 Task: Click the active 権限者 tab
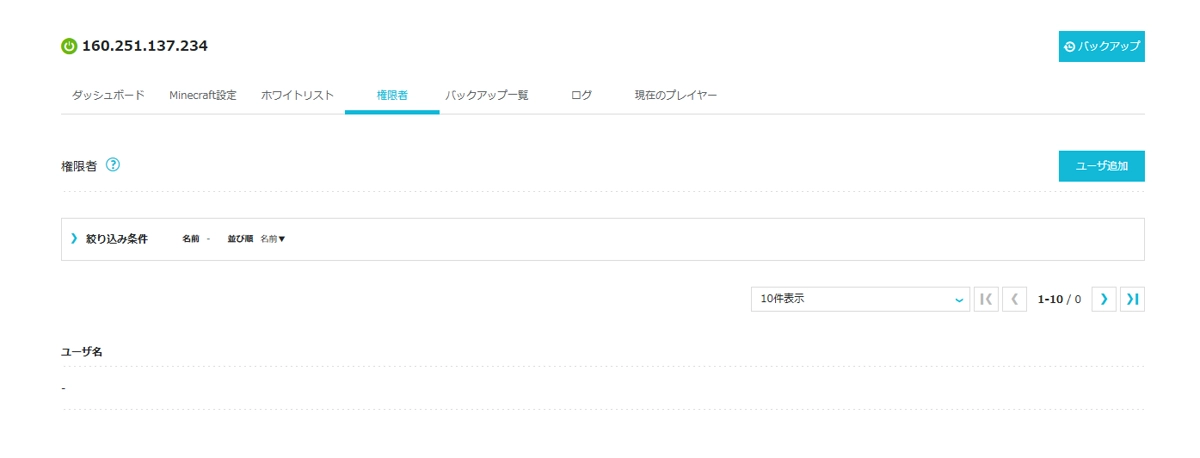point(392,95)
